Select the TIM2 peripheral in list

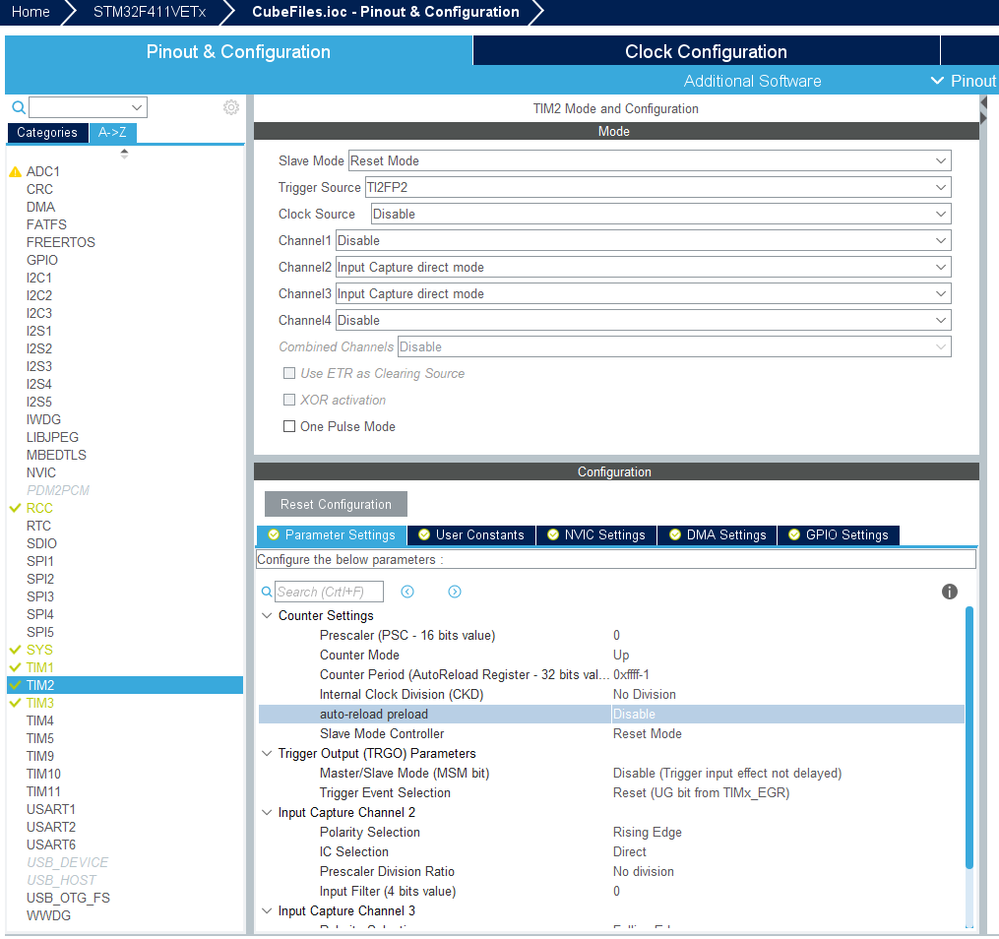click(125, 685)
